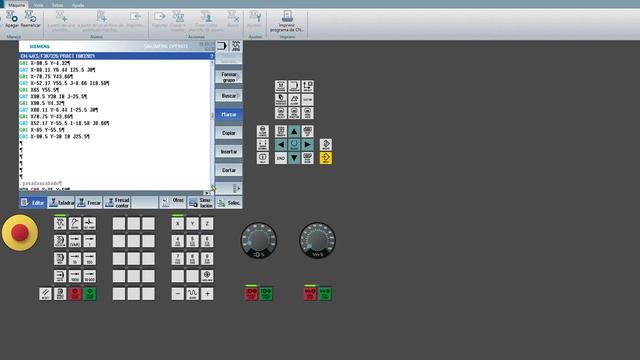Image resolution: width=640 pixels, height=360 pixels.
Task: Click the minus direction key
Action: [178, 293]
